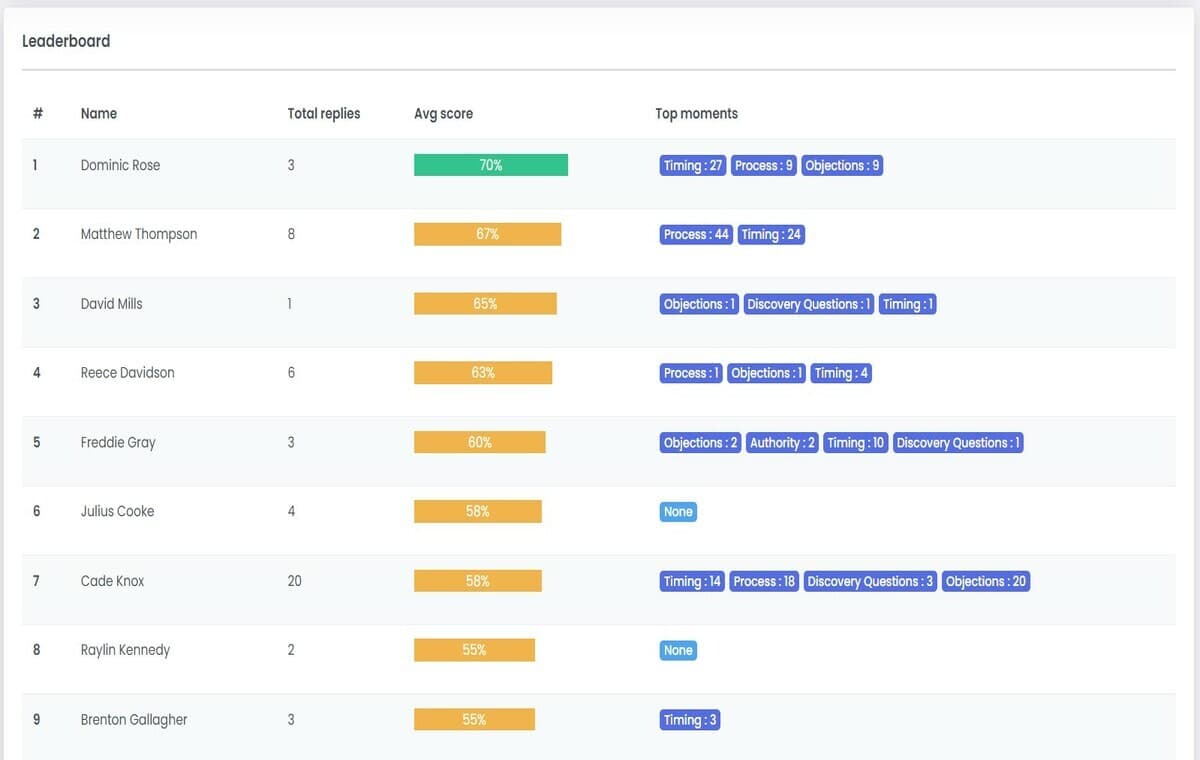Viewport: 1200px width, 760px height.
Task: Click the 60% score bar
Action: coord(480,442)
